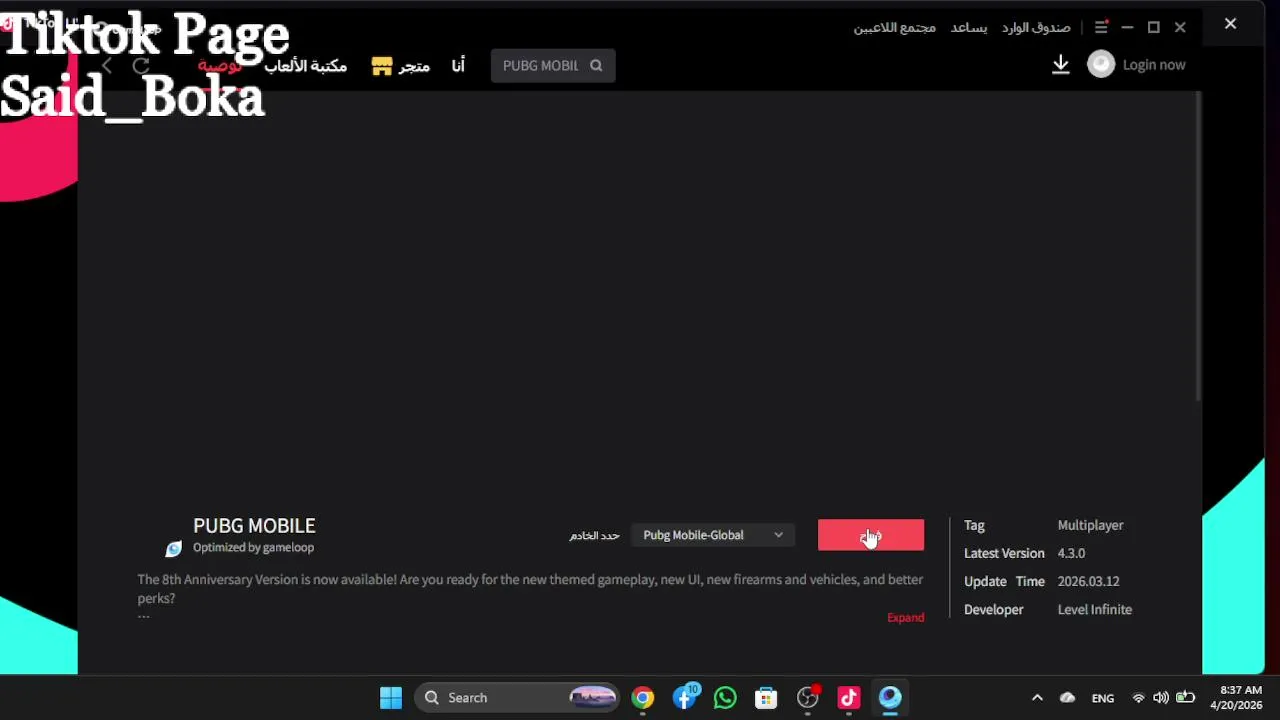The image size is (1280, 720).
Task: Open Facebook from the taskbar
Action: coord(684,698)
